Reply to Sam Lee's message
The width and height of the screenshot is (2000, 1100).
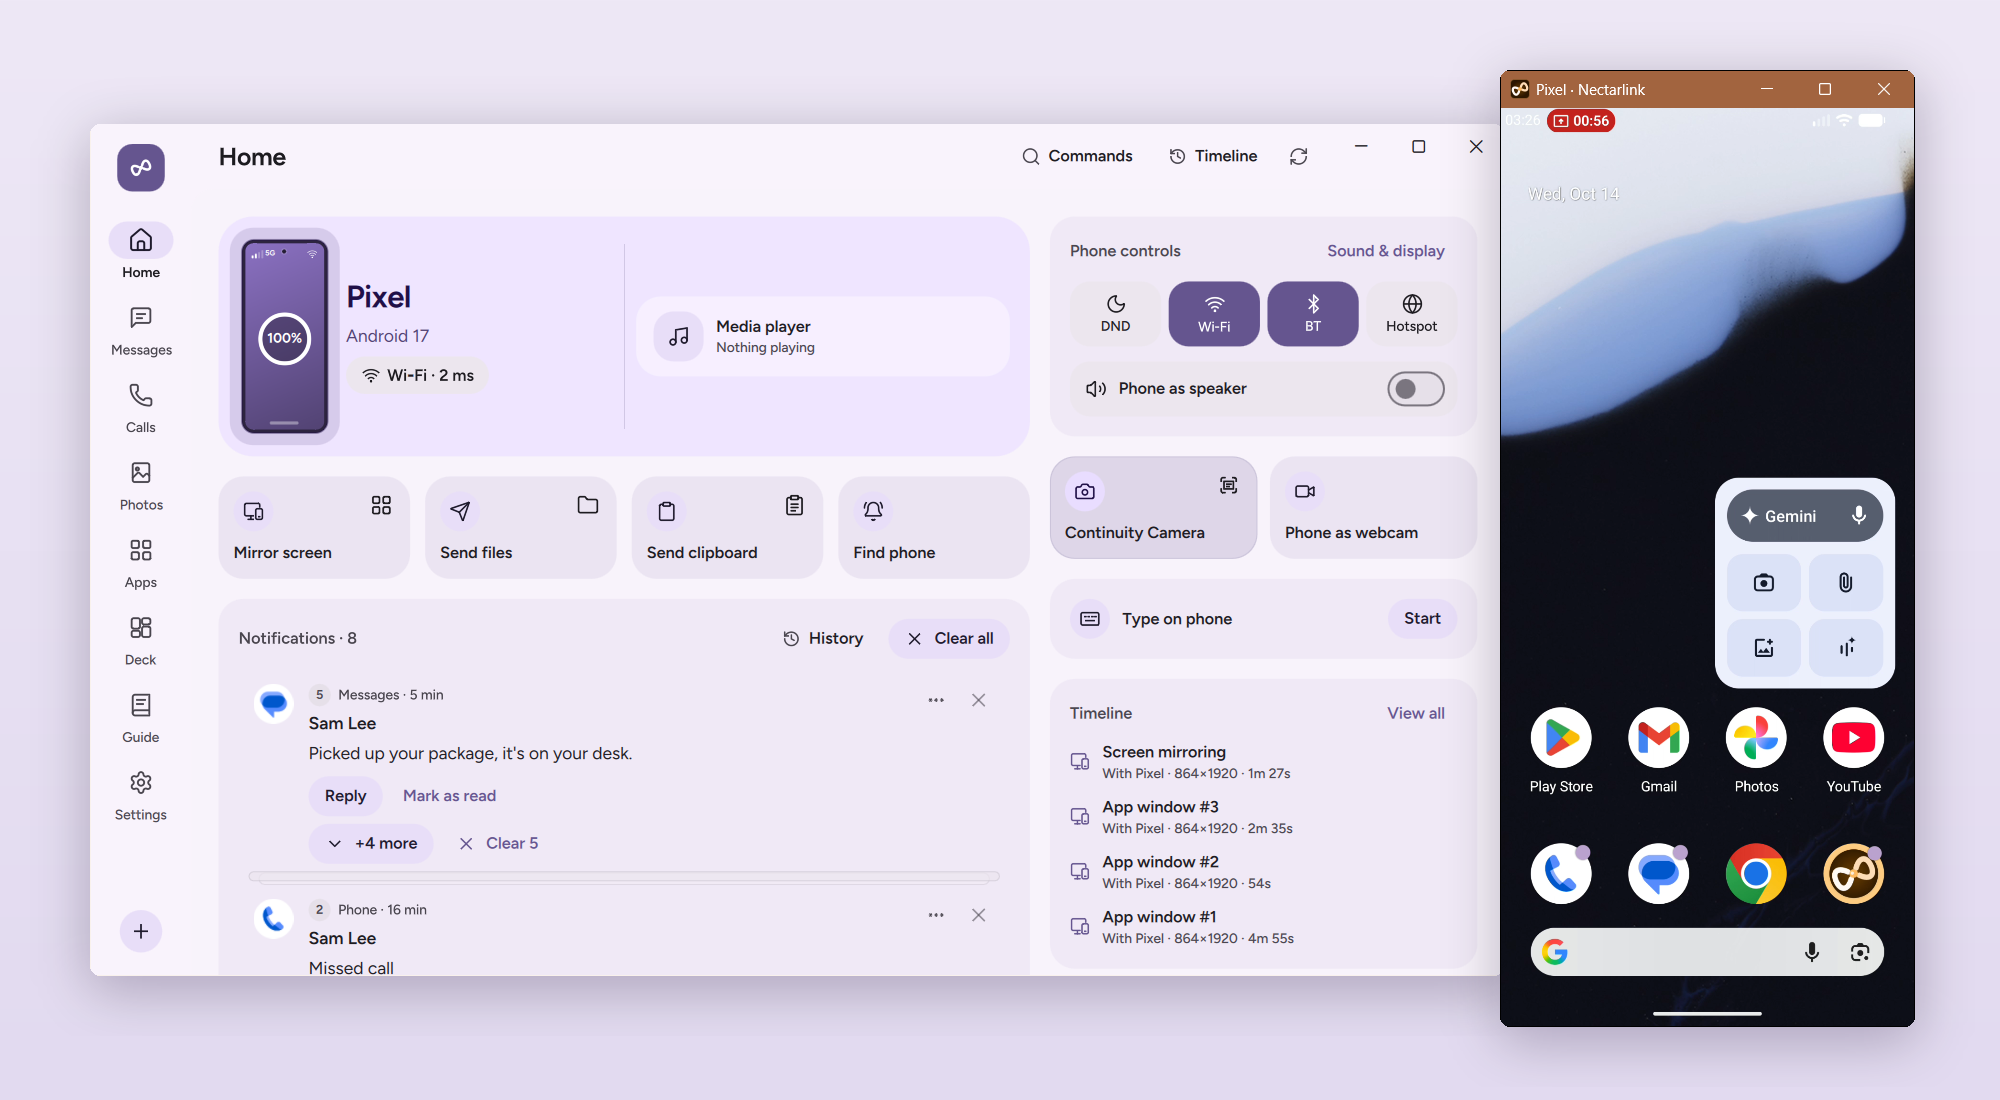(x=345, y=795)
